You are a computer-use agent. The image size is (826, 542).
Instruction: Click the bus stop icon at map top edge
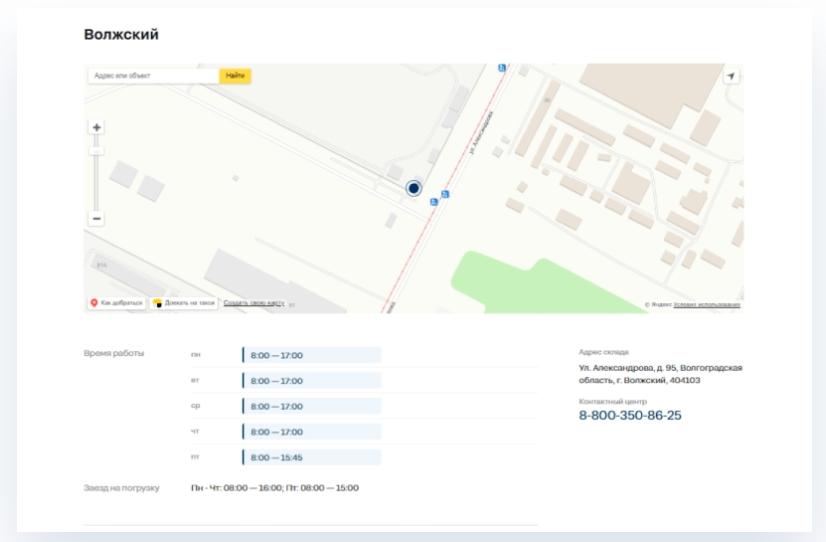pos(502,68)
